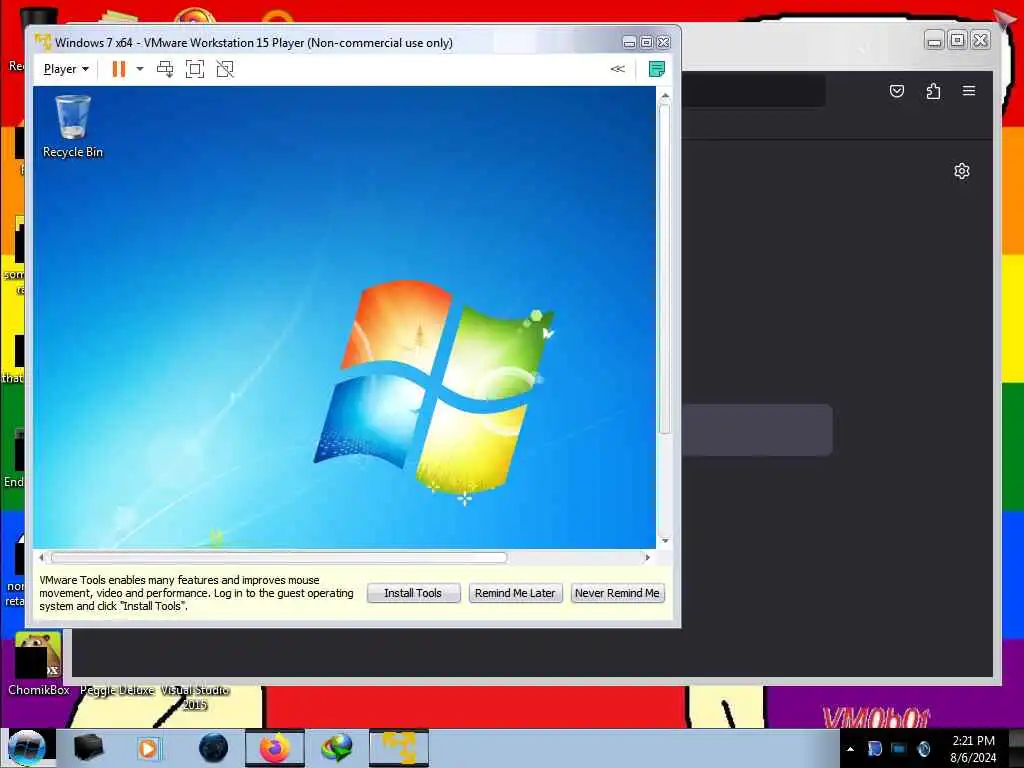Click the Never Remind Me button
Viewport: 1024px width, 768px height.
point(617,593)
